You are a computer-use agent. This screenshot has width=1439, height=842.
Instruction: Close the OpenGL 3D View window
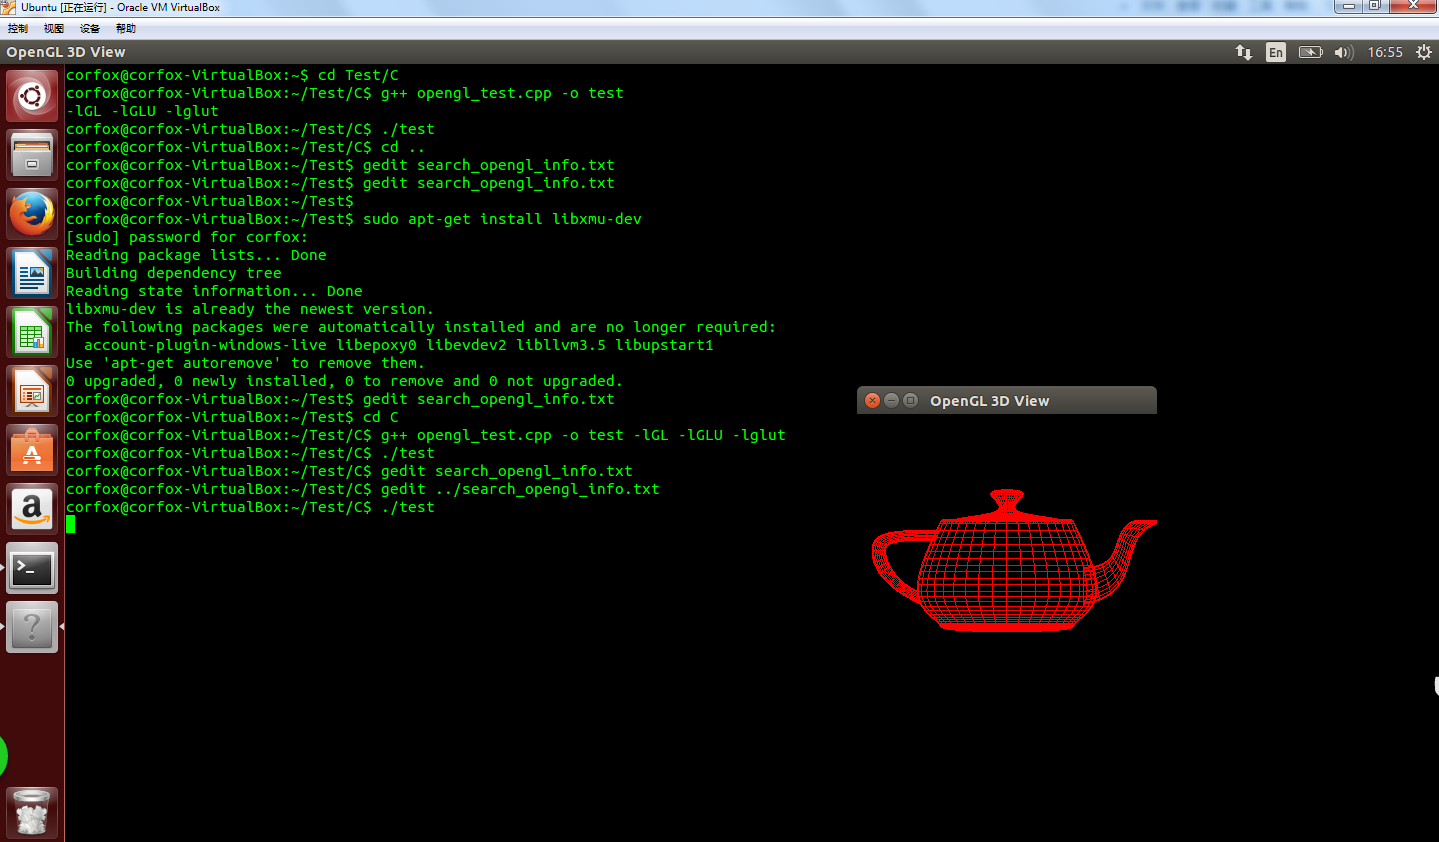[872, 400]
